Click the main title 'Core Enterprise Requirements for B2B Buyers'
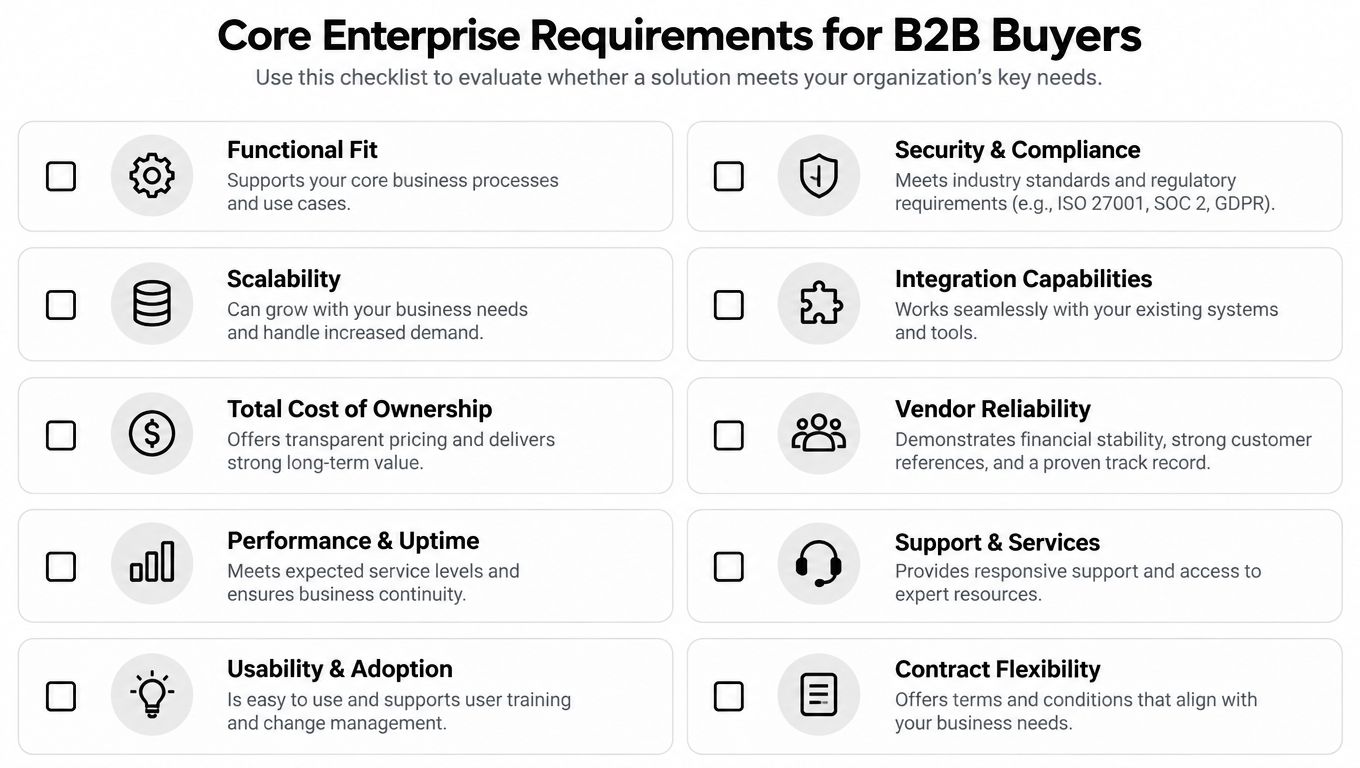This screenshot has height=768, width=1360. (679, 36)
